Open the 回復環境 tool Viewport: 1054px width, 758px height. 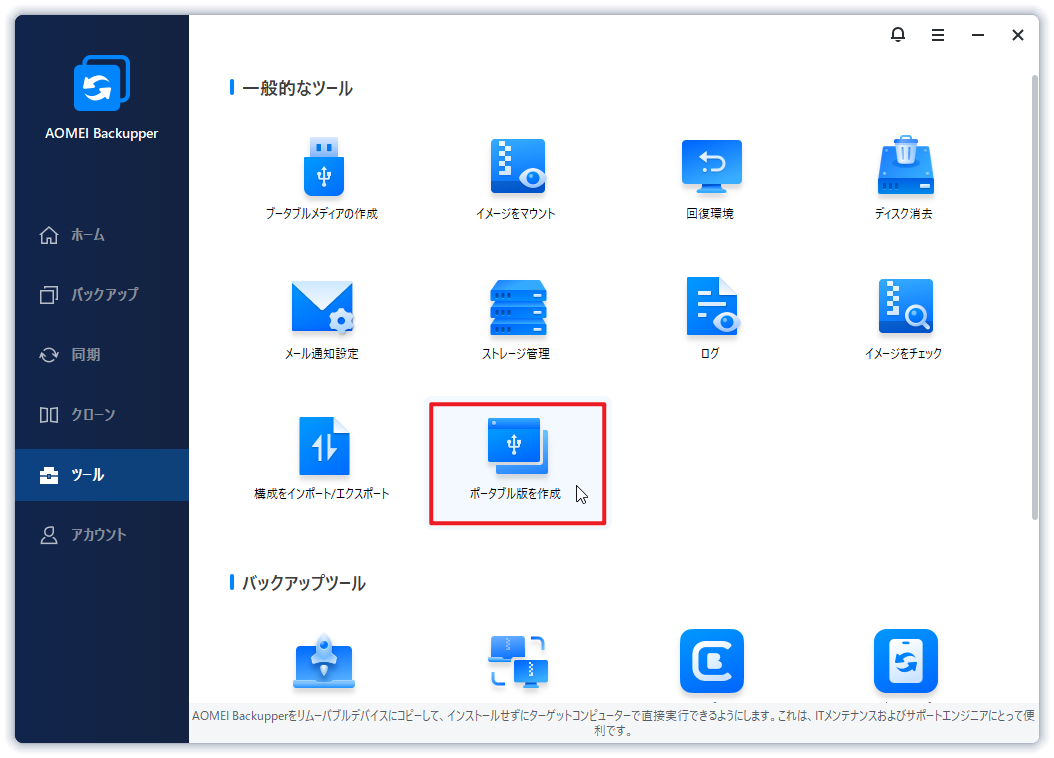[x=711, y=179]
